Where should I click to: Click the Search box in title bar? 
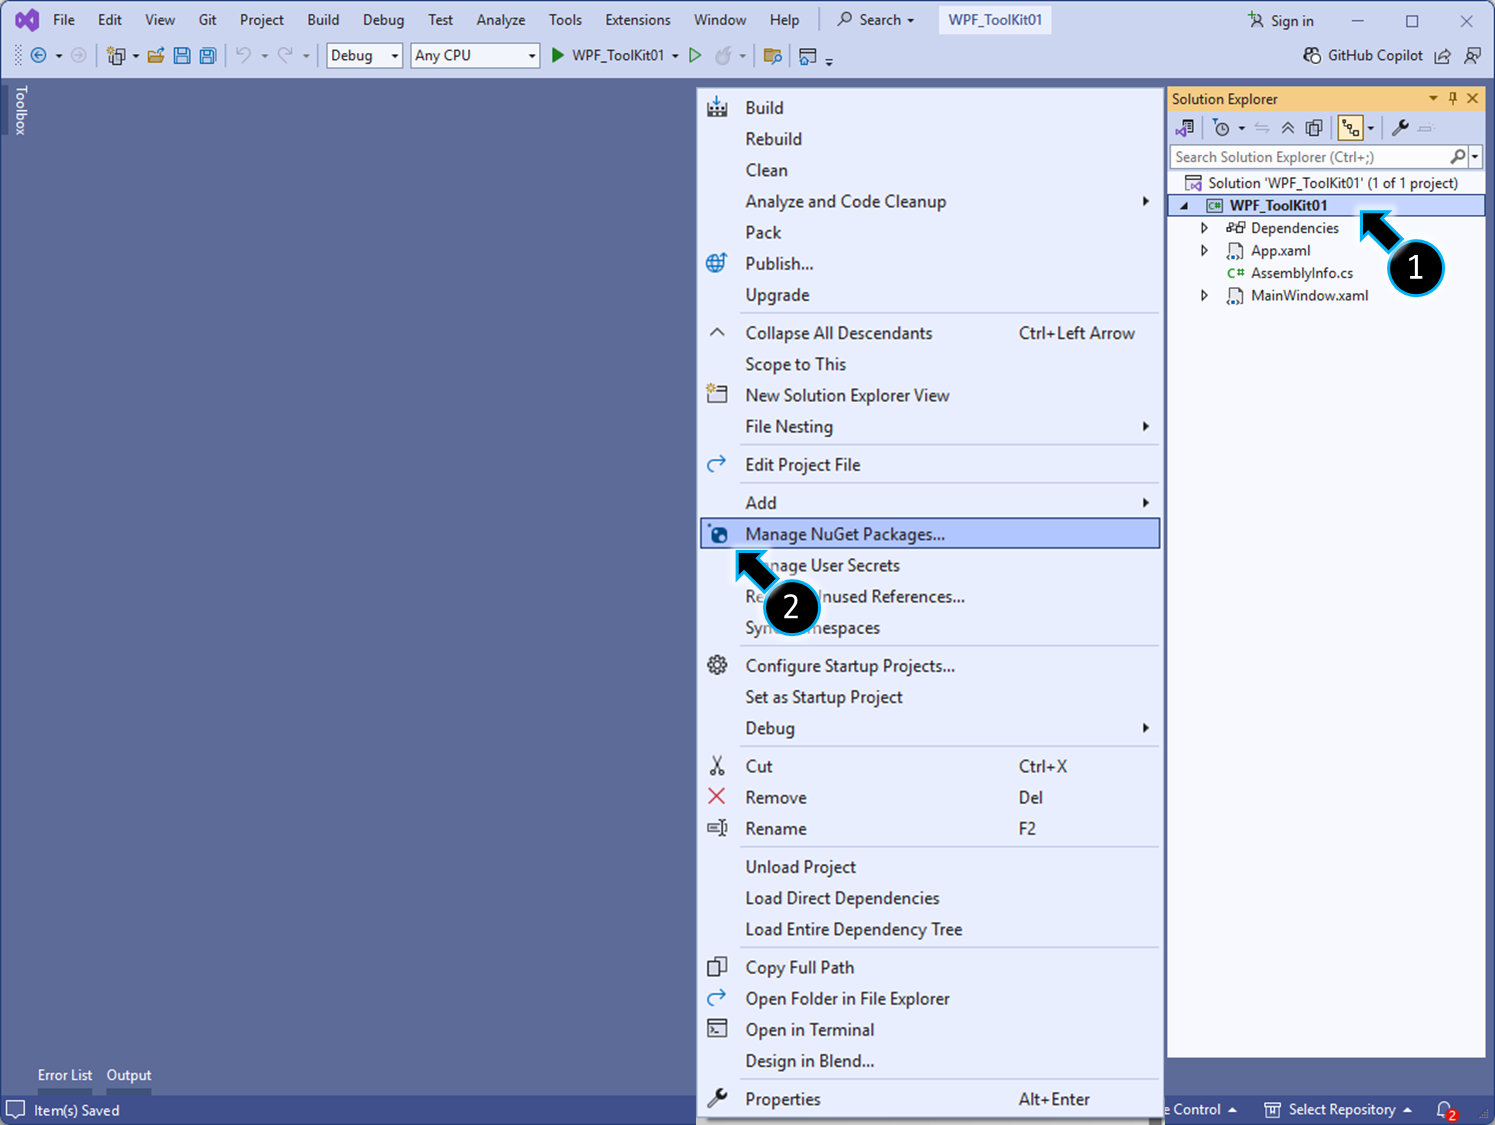click(876, 20)
